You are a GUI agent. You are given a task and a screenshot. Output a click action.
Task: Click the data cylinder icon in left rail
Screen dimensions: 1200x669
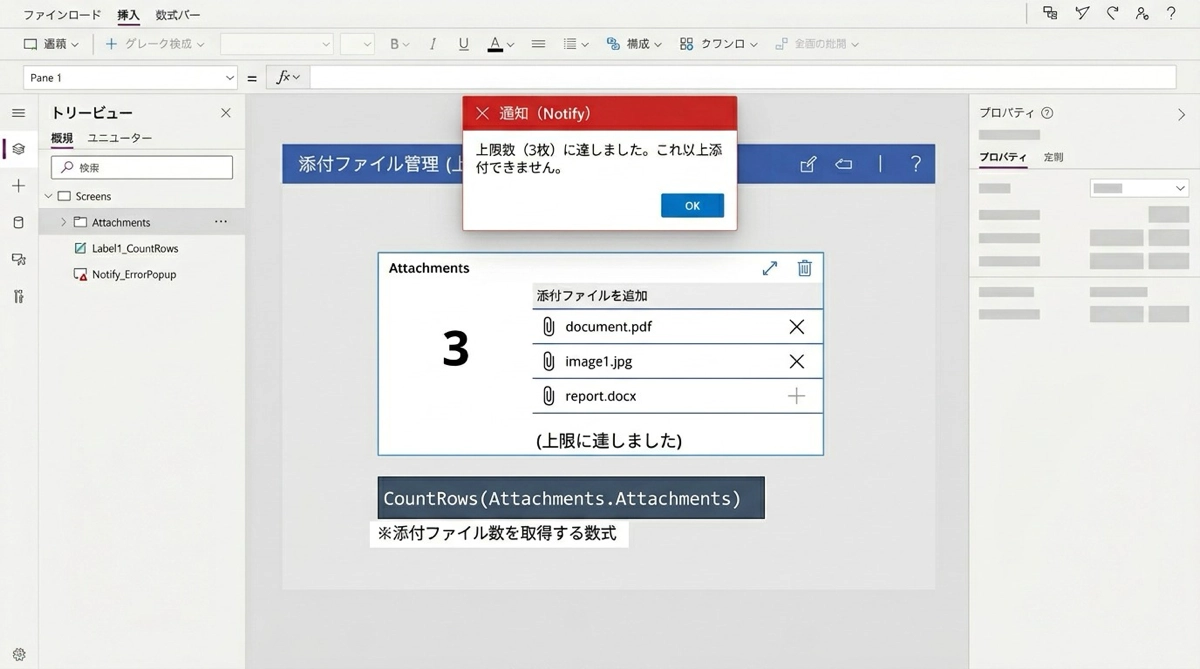[x=18, y=222]
